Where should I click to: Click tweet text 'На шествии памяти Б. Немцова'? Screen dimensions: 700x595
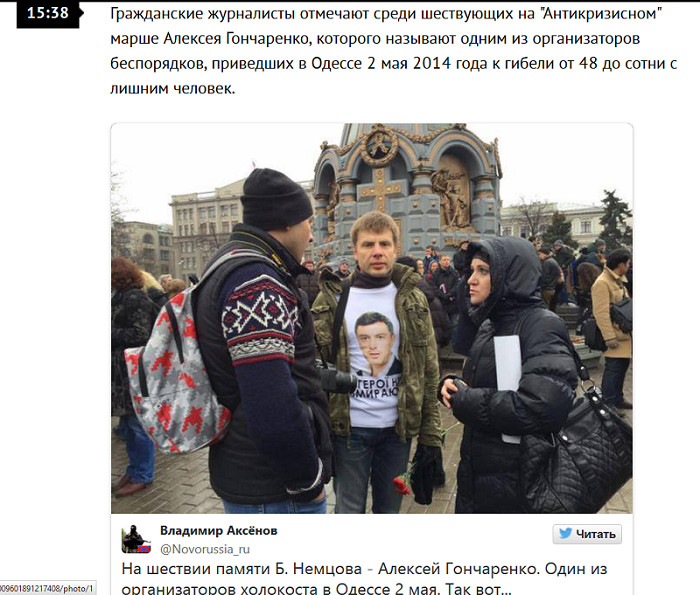click(x=242, y=569)
